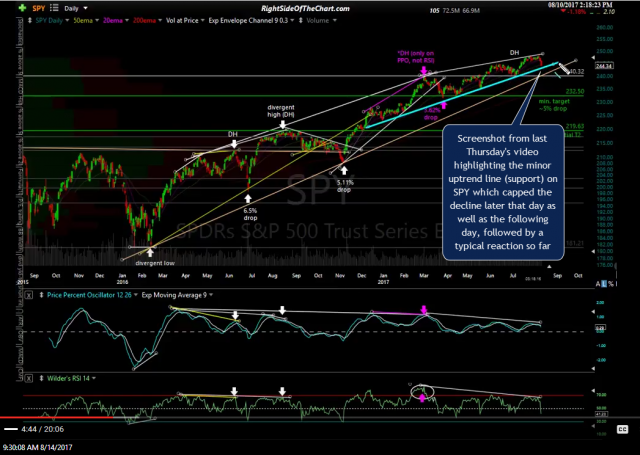
Task: Click the 244.34 current price label
Action: tap(604, 66)
